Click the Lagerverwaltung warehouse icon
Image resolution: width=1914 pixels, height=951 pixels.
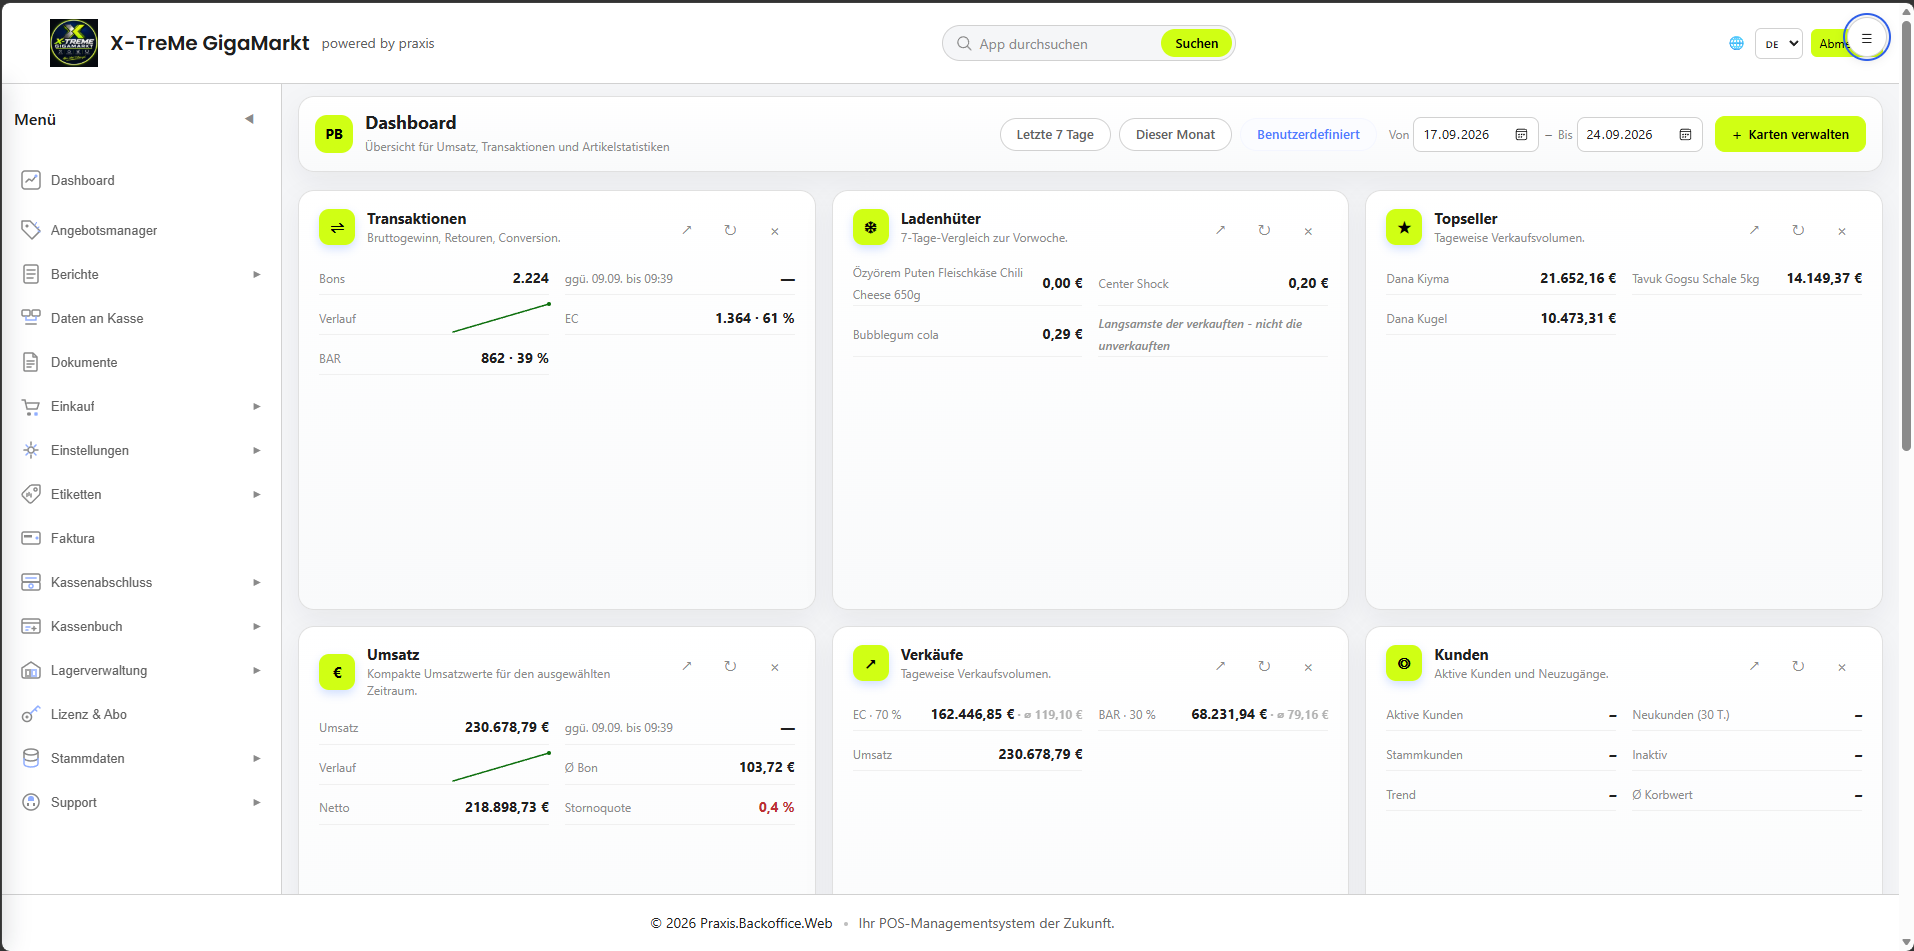(x=31, y=670)
